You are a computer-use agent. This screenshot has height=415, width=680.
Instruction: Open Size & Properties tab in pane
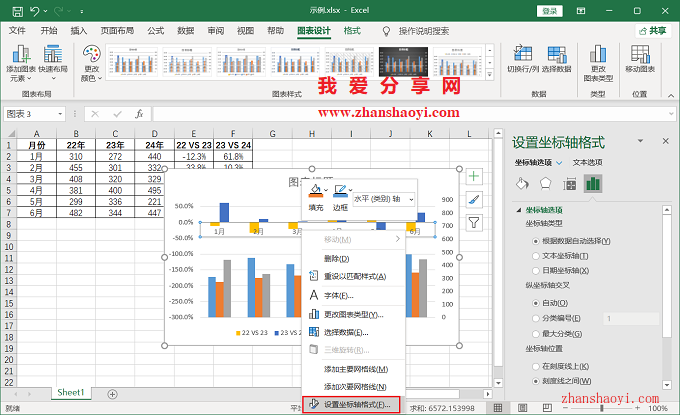569,184
